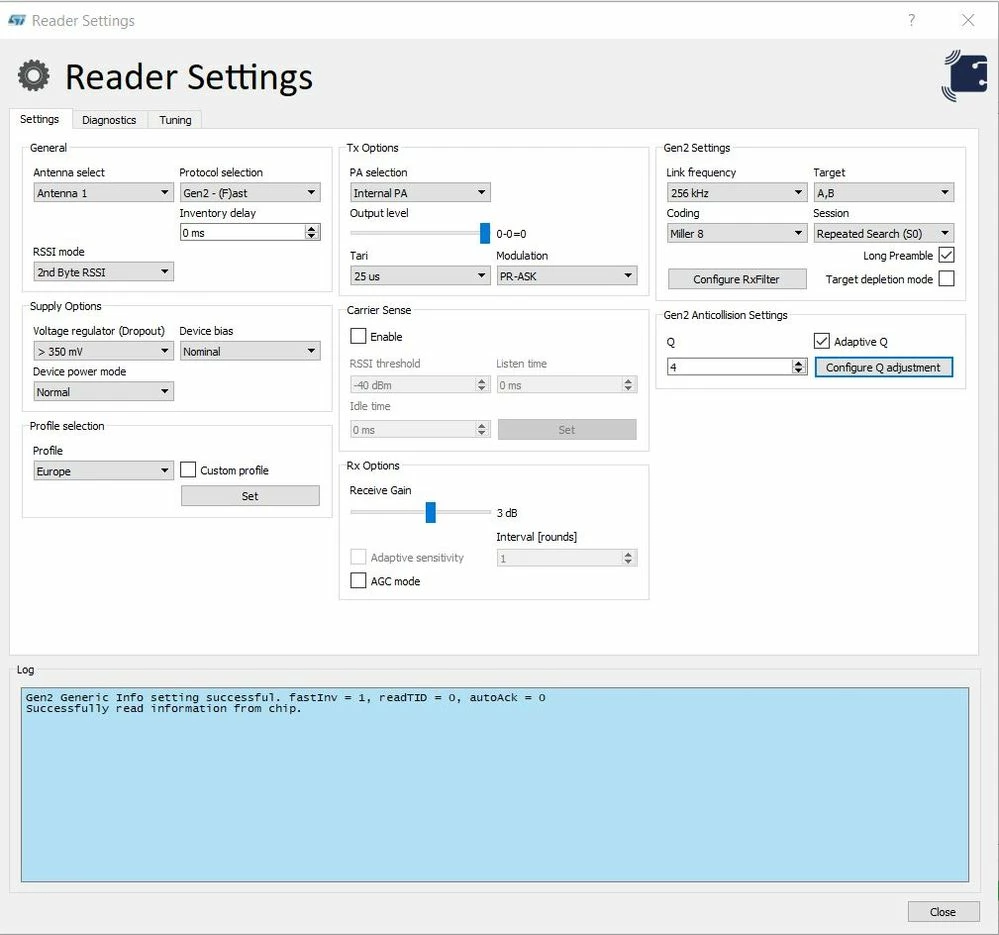Switch to the Tuning tab
Screen dimensions: 999x935
[x=175, y=120]
